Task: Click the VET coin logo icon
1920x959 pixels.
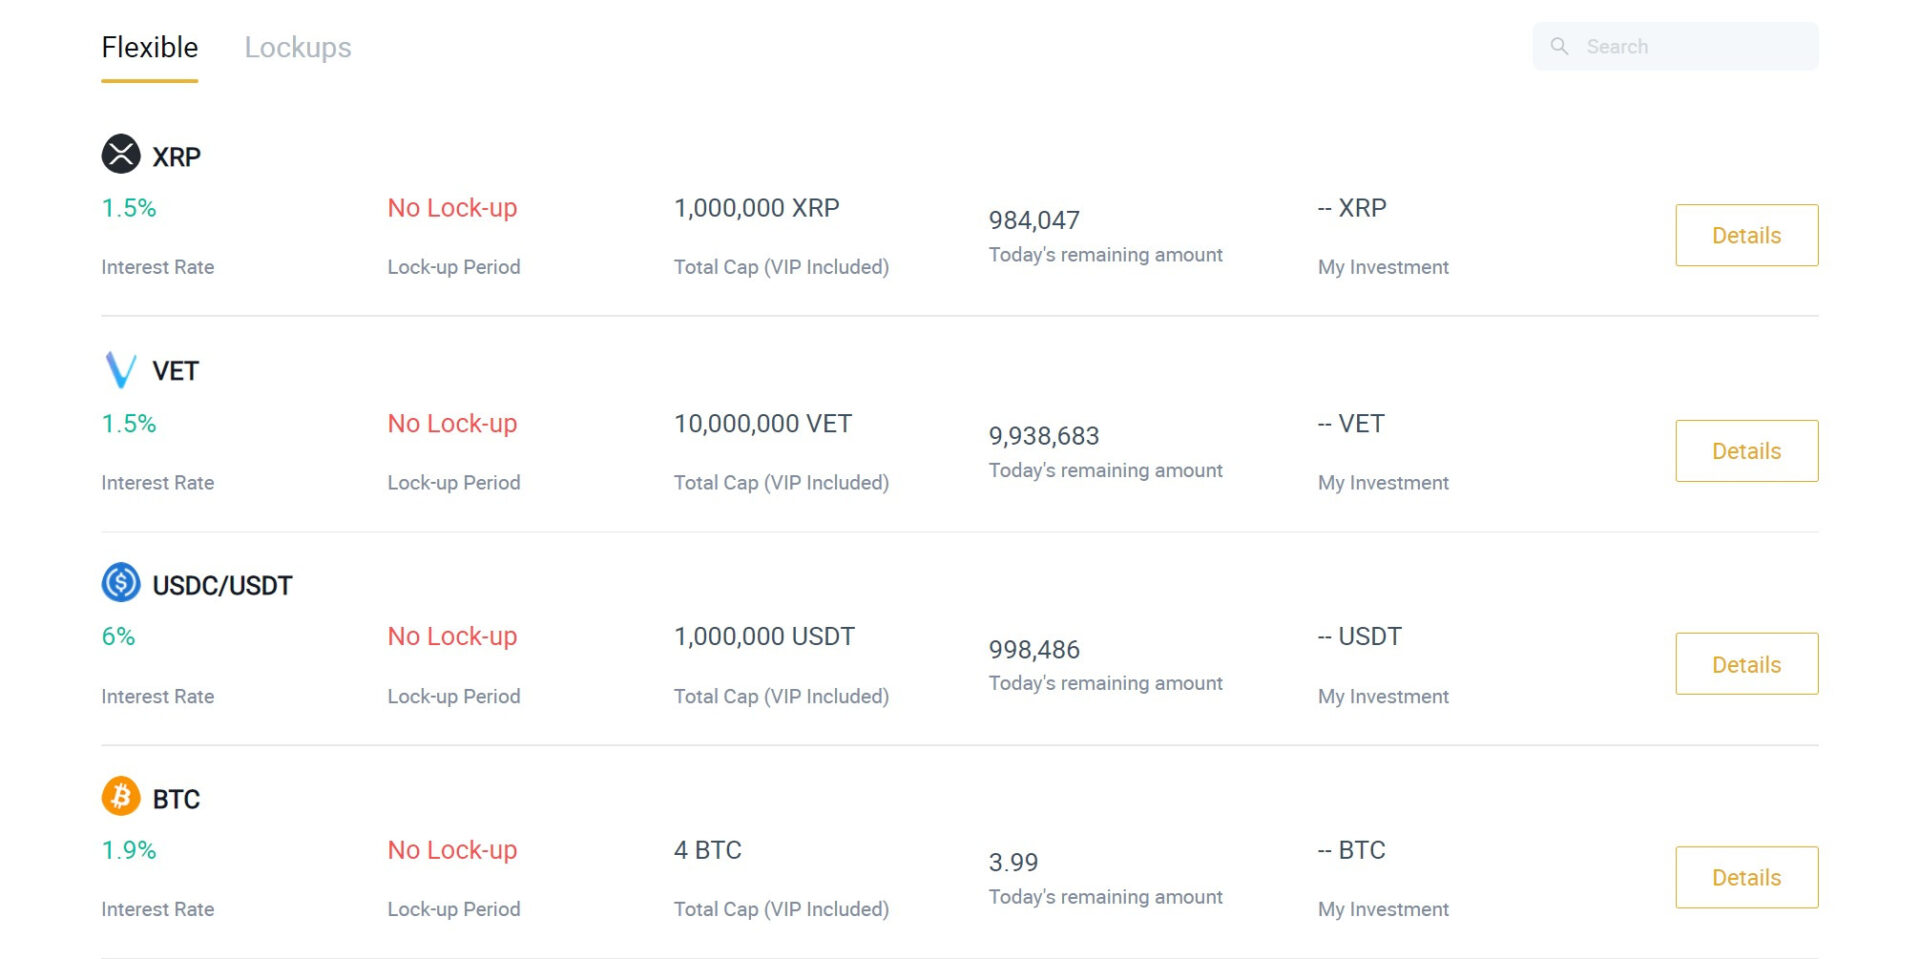Action: [121, 369]
